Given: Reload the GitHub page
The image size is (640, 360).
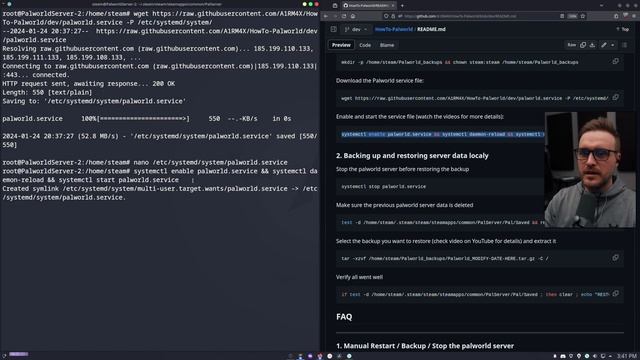Looking at the screenshot, I should coord(344,16).
